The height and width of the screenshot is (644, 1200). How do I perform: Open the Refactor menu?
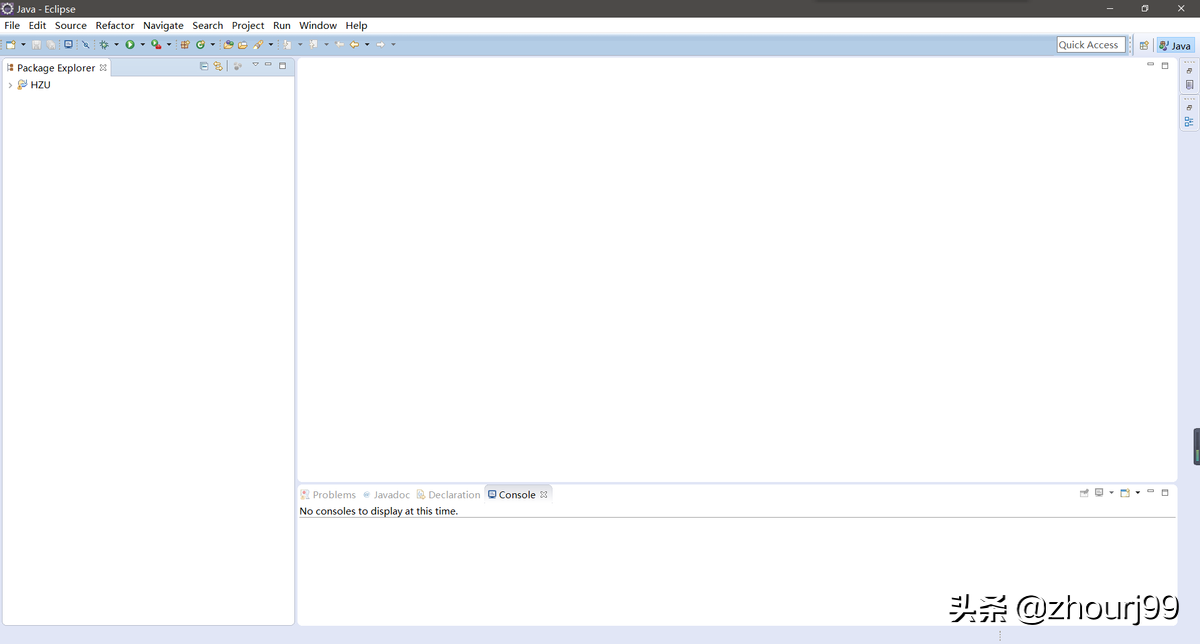[x=115, y=25]
